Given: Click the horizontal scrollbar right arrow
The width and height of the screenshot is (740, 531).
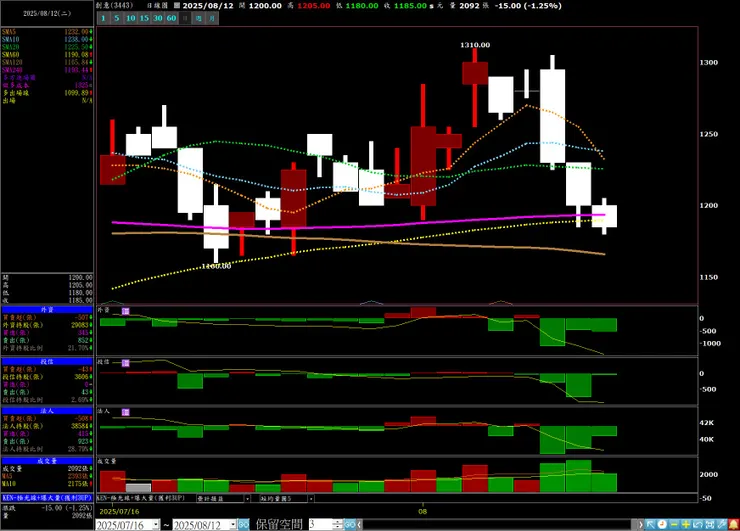Looking at the screenshot, I should point(640,524).
